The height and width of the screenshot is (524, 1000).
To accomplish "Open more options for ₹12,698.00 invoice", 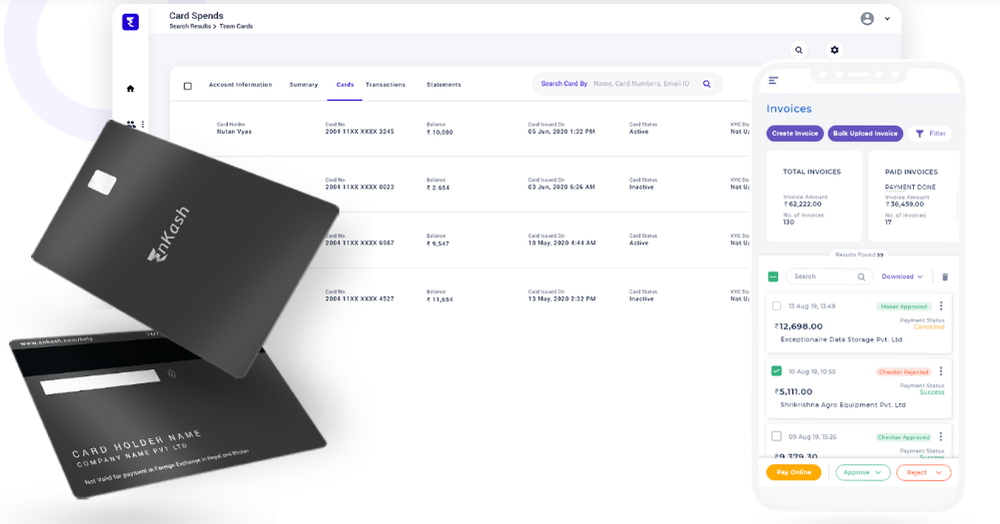I will [941, 306].
